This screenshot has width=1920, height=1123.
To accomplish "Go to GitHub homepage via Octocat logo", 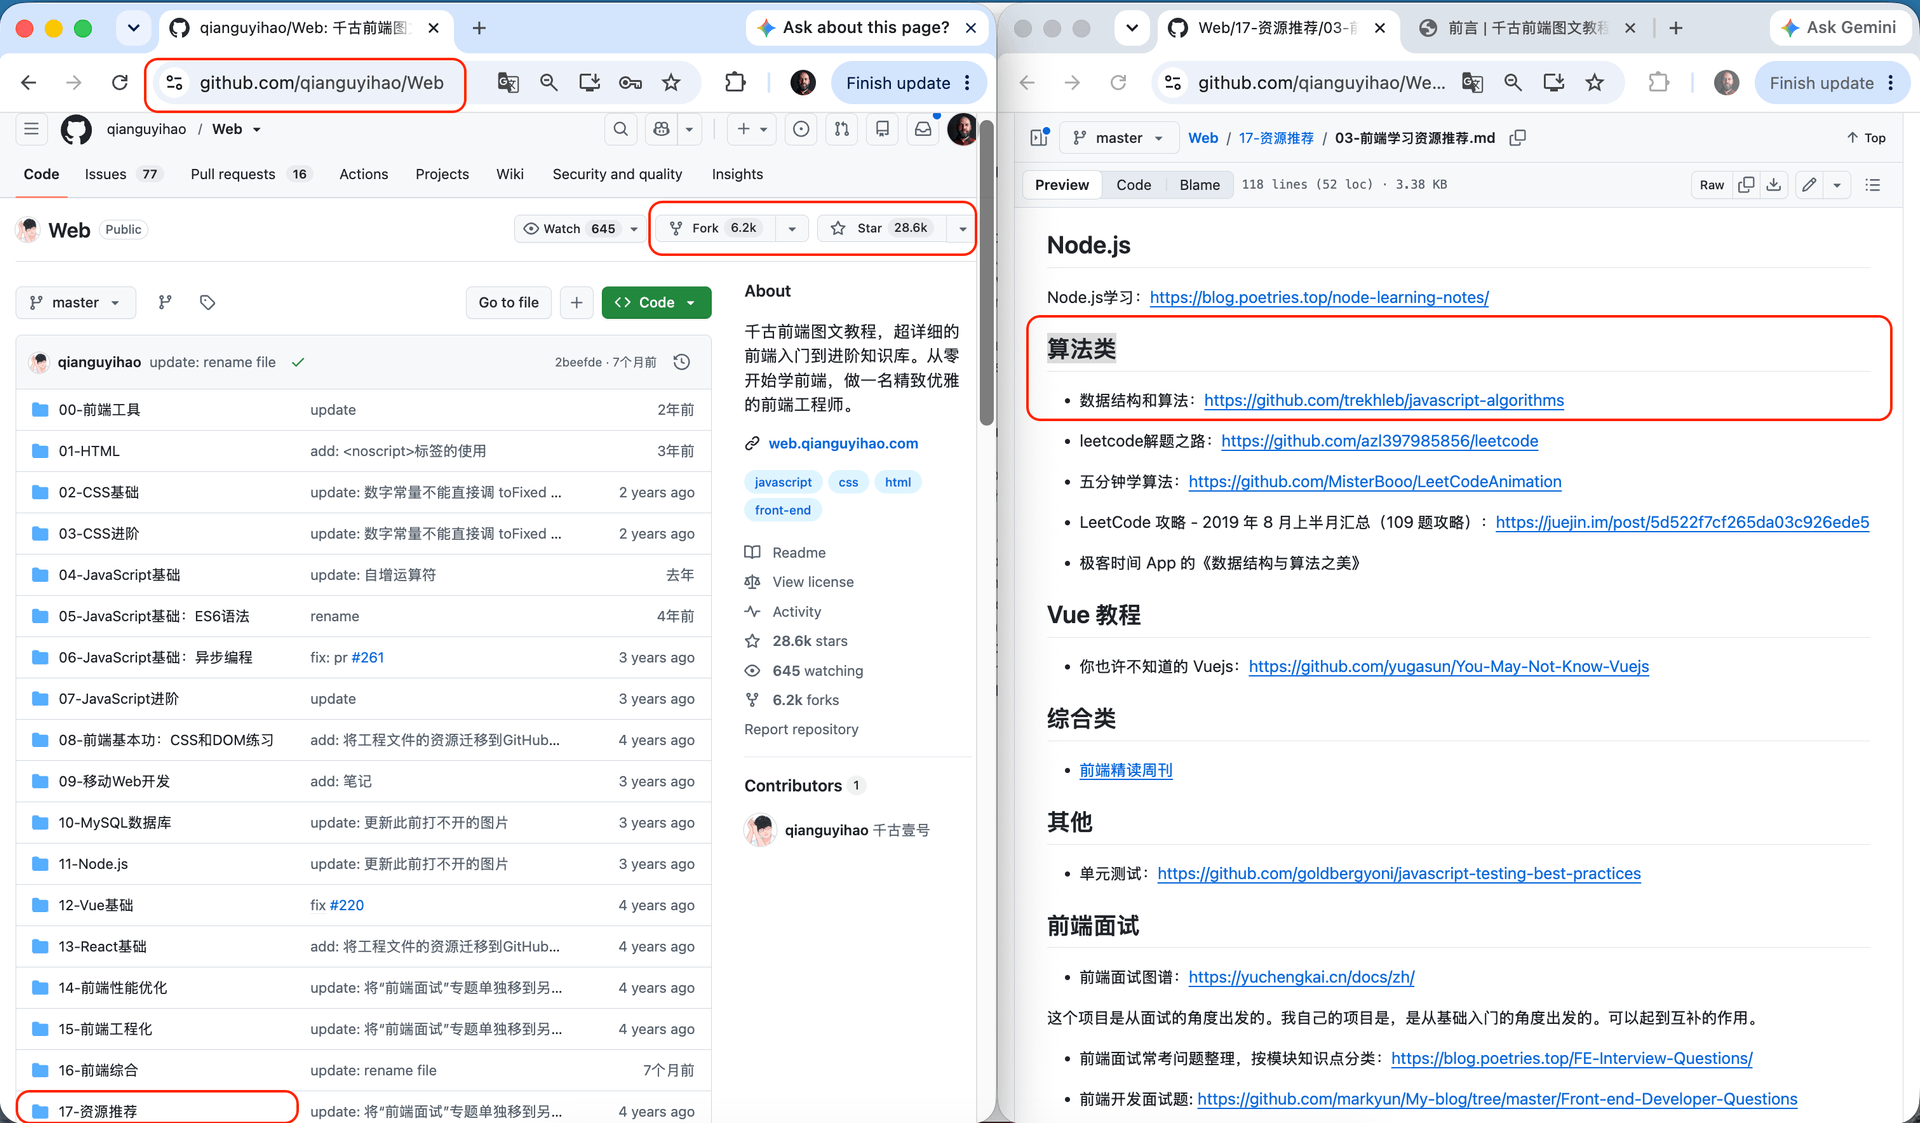I will pyautogui.click(x=76, y=129).
